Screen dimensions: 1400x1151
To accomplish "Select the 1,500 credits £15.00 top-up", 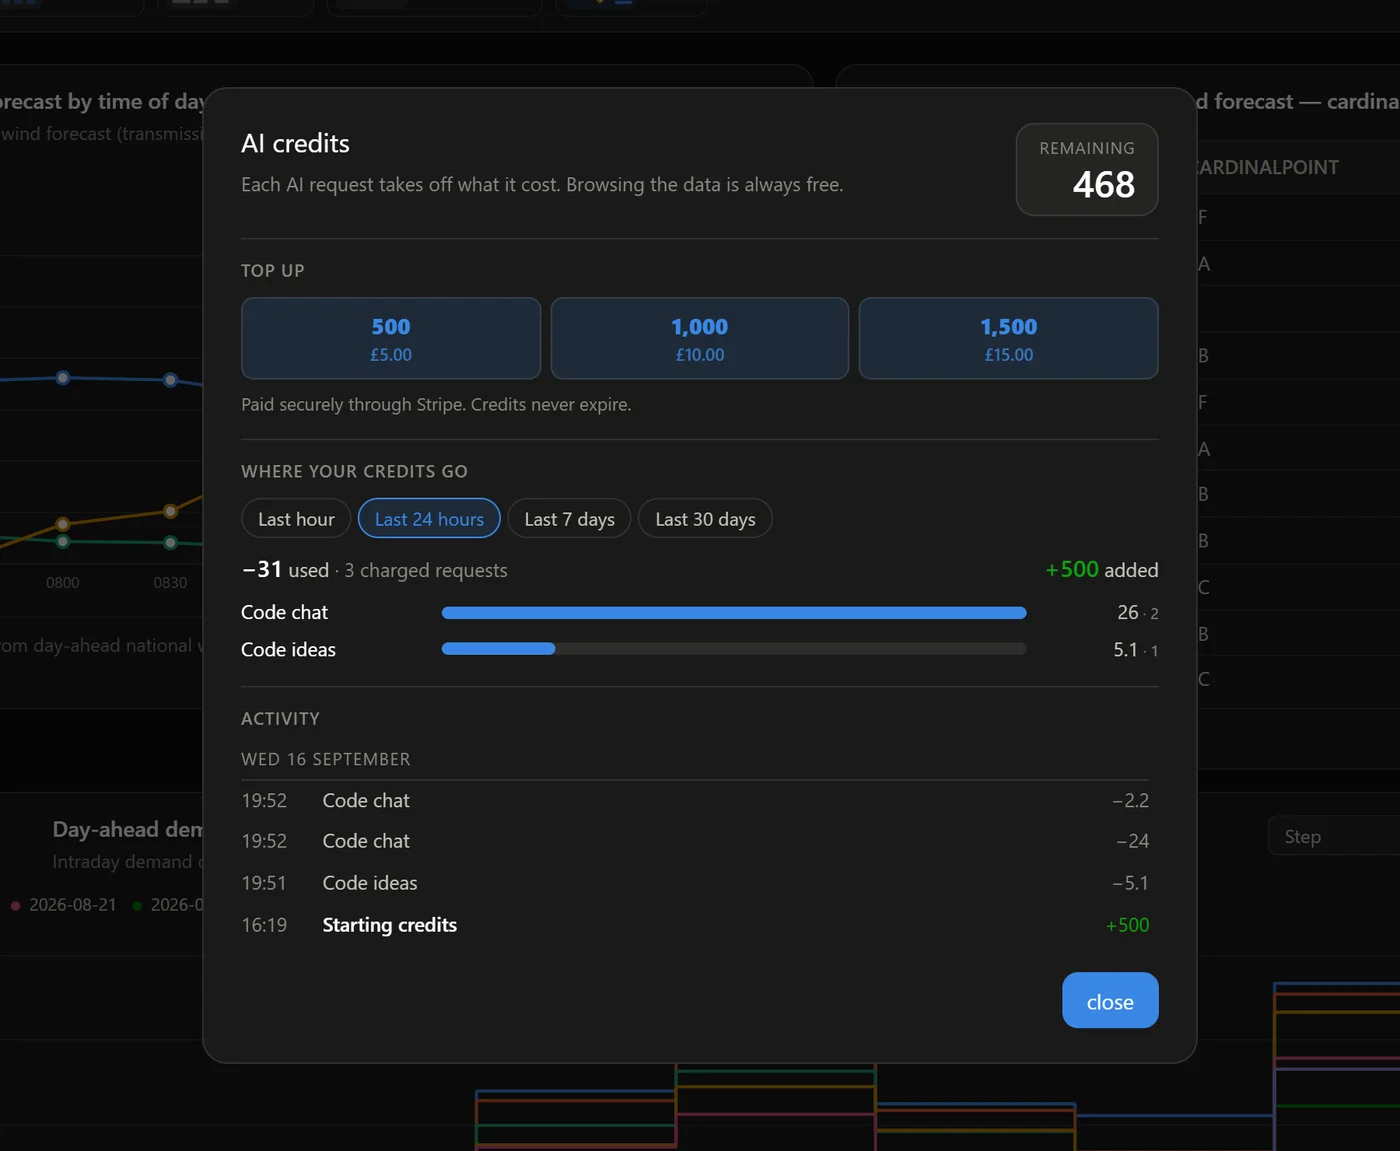I will 1009,338.
